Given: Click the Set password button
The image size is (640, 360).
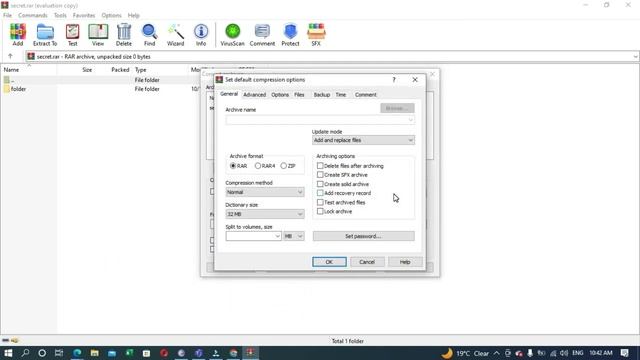Looking at the screenshot, I should [x=363, y=236].
